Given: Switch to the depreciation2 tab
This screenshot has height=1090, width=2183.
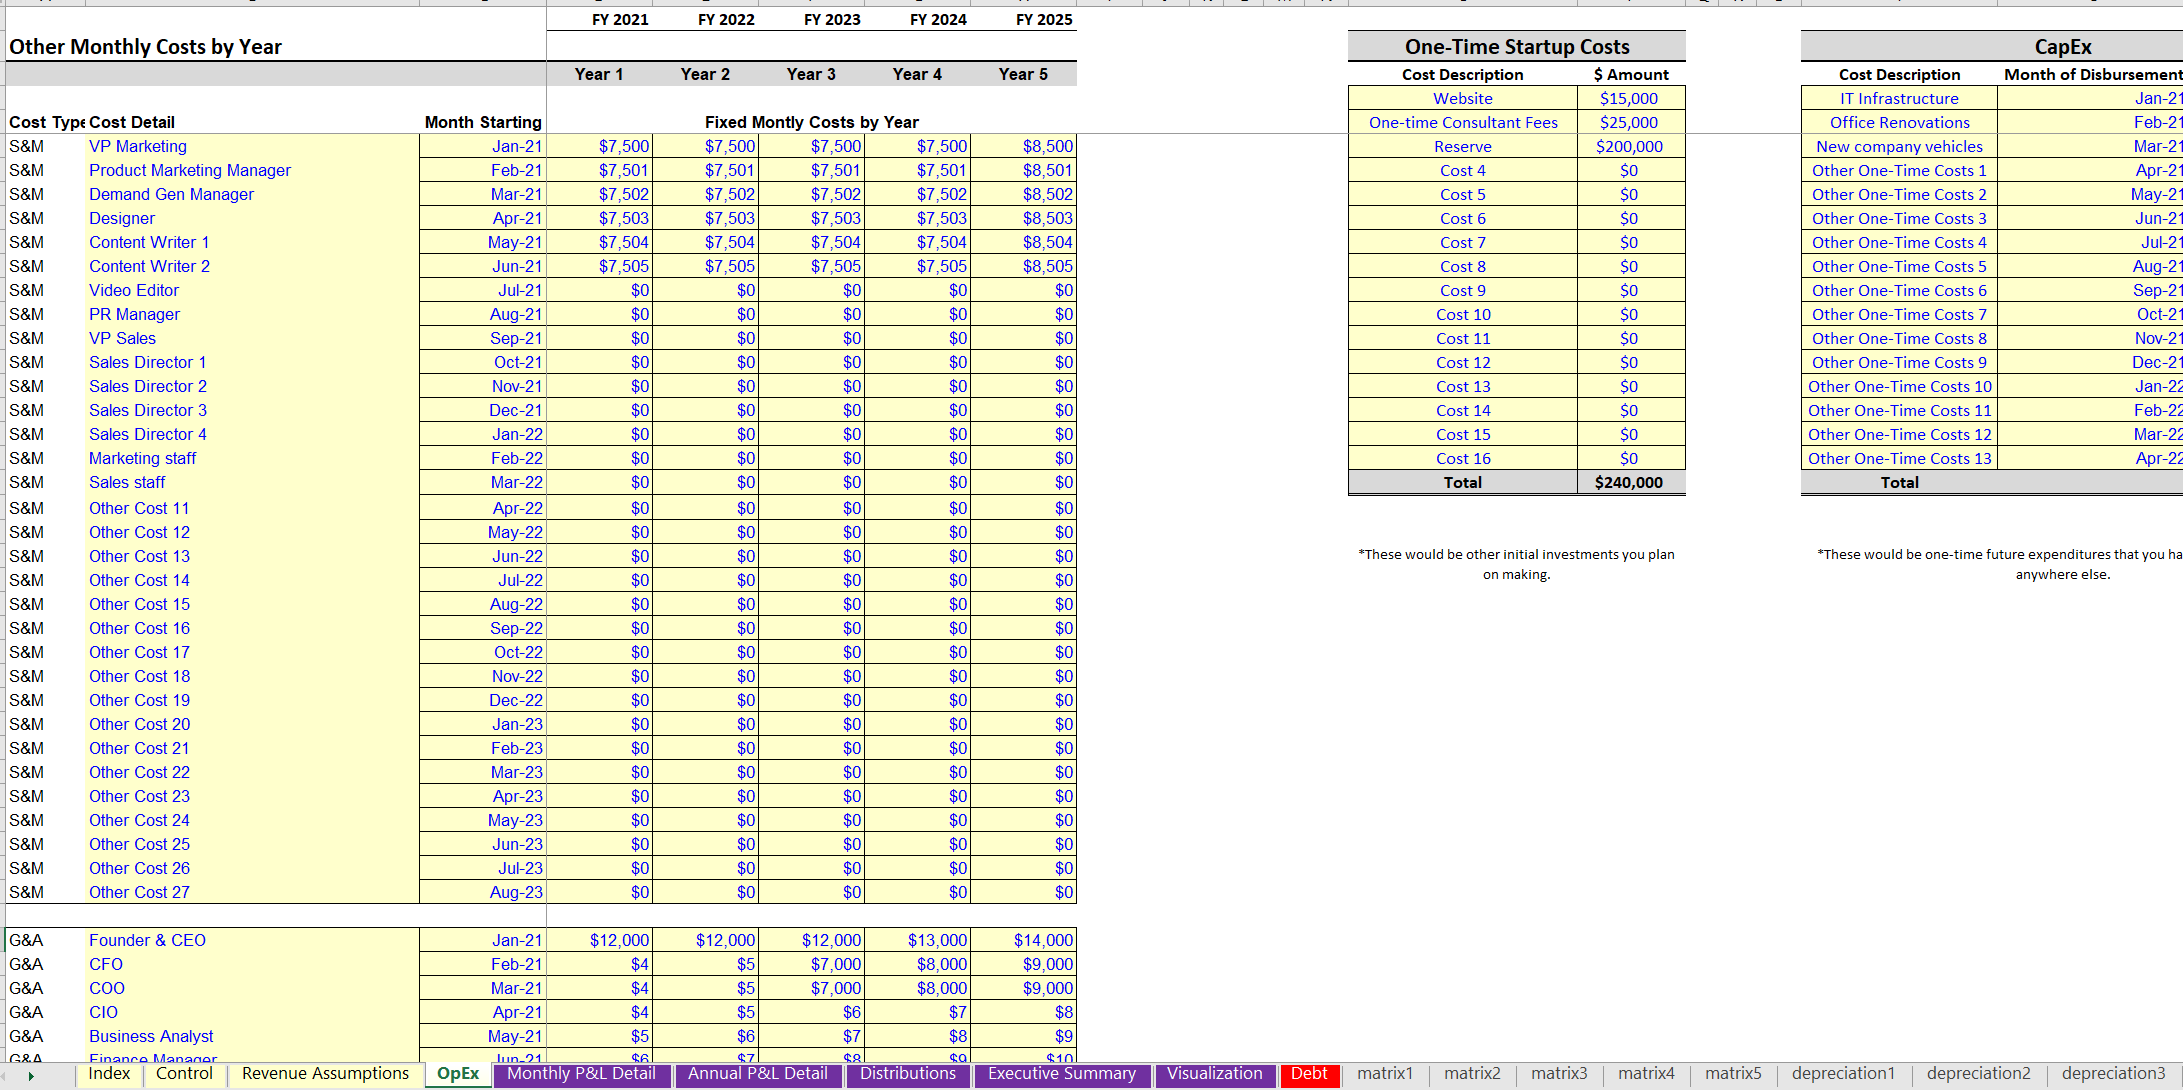Looking at the screenshot, I should [x=1978, y=1074].
